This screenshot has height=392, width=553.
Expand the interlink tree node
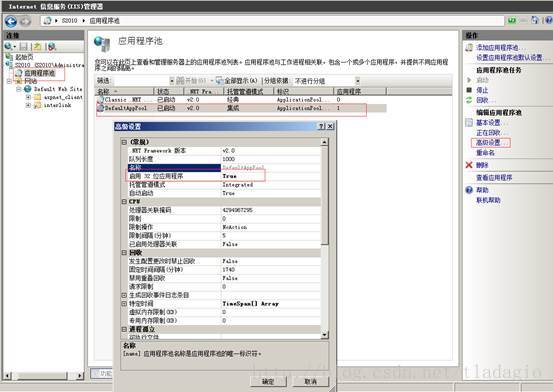coord(28,105)
